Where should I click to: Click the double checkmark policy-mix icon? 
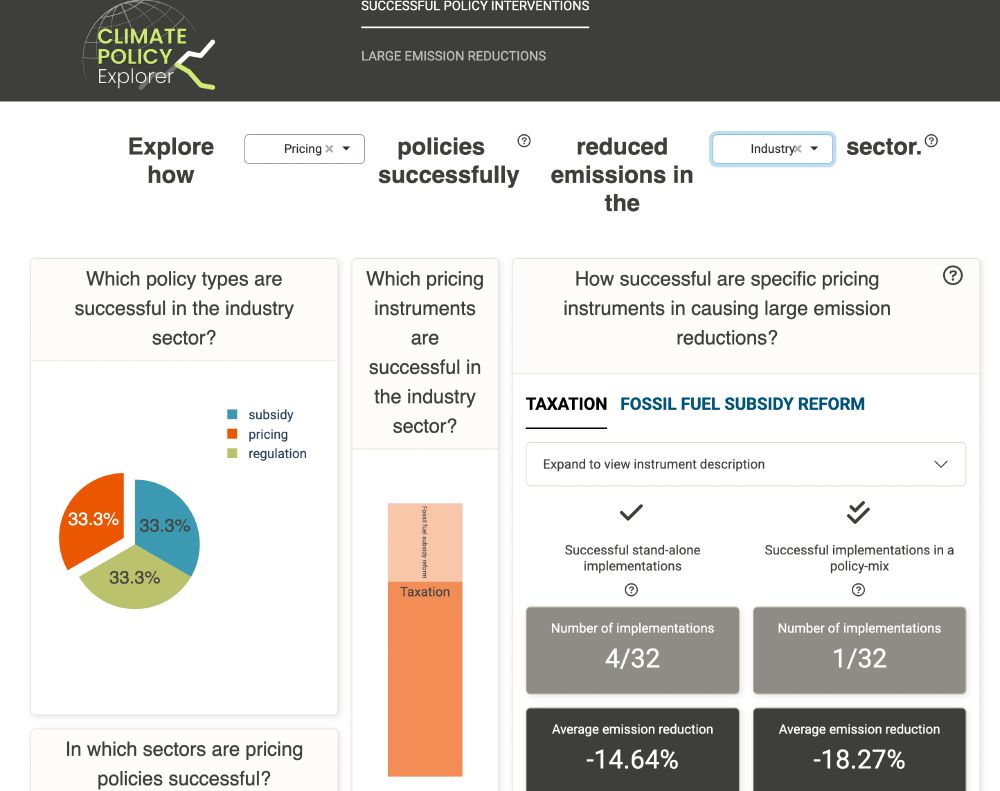[858, 512]
